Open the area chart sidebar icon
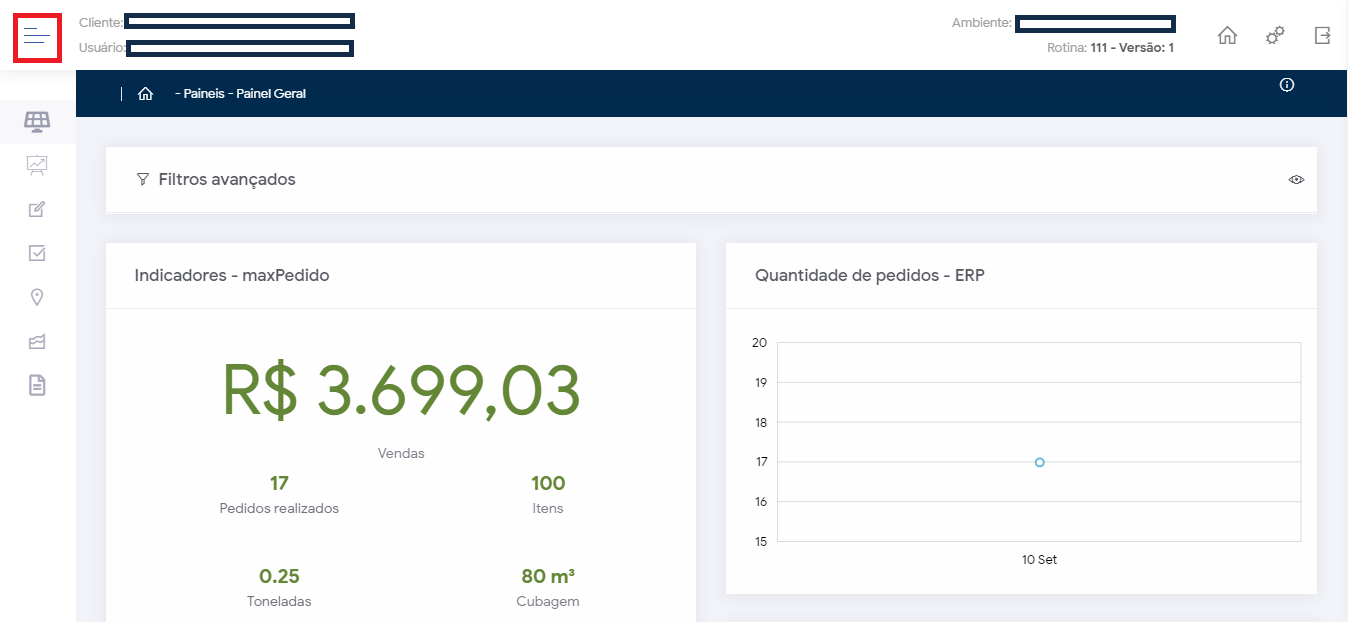The width and height of the screenshot is (1348, 622). (37, 342)
